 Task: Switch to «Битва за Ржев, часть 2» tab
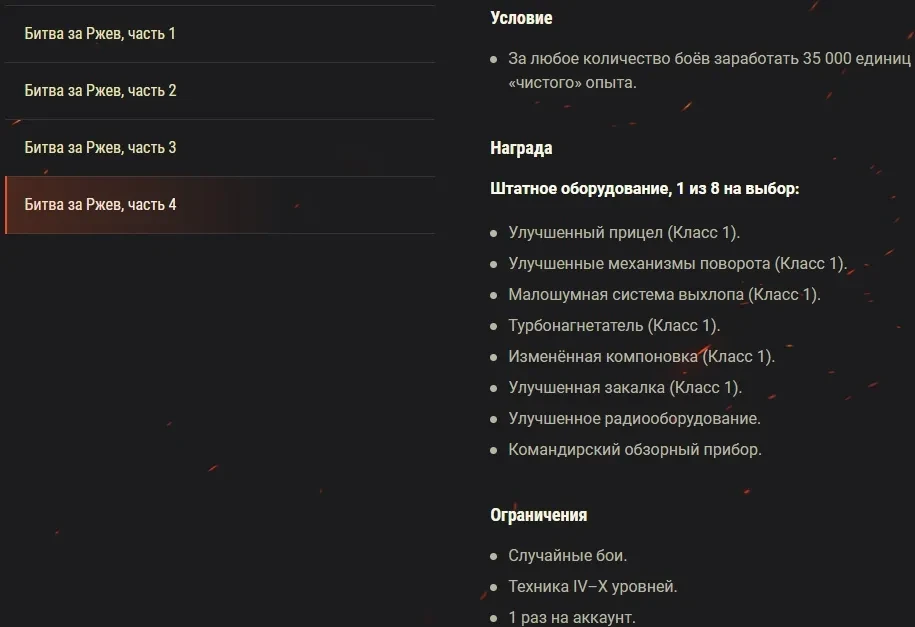tap(100, 91)
